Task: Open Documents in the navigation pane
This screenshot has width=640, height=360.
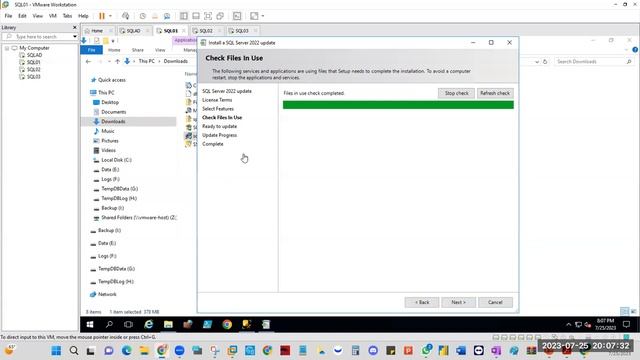Action: (113, 112)
